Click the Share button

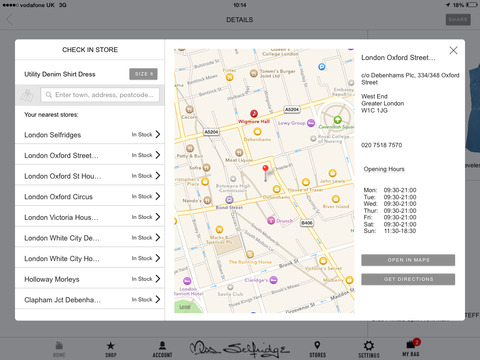point(458,20)
